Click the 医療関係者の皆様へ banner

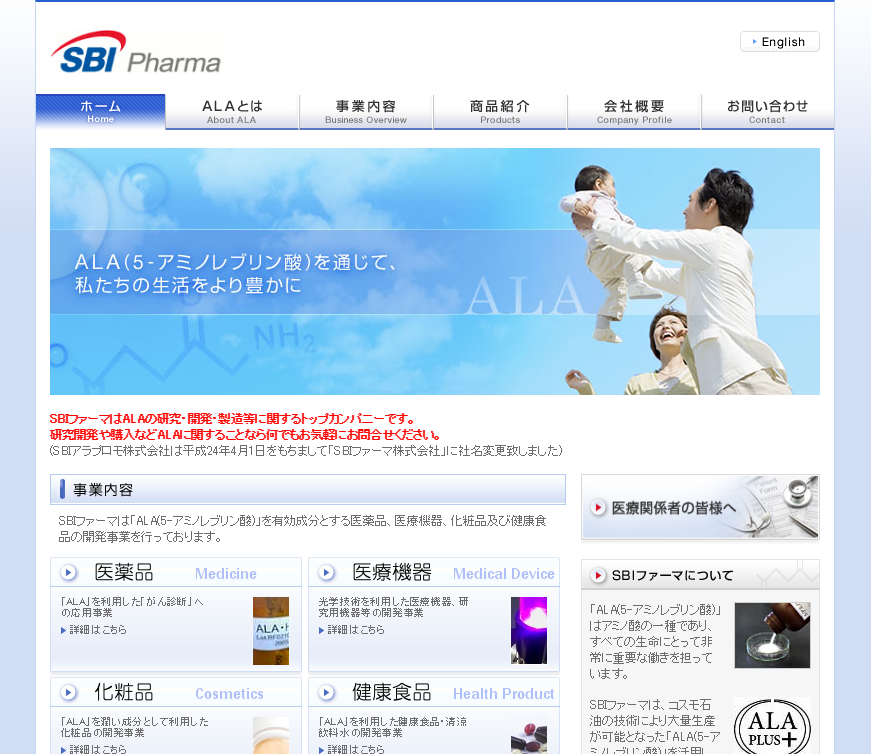pyautogui.click(x=700, y=507)
